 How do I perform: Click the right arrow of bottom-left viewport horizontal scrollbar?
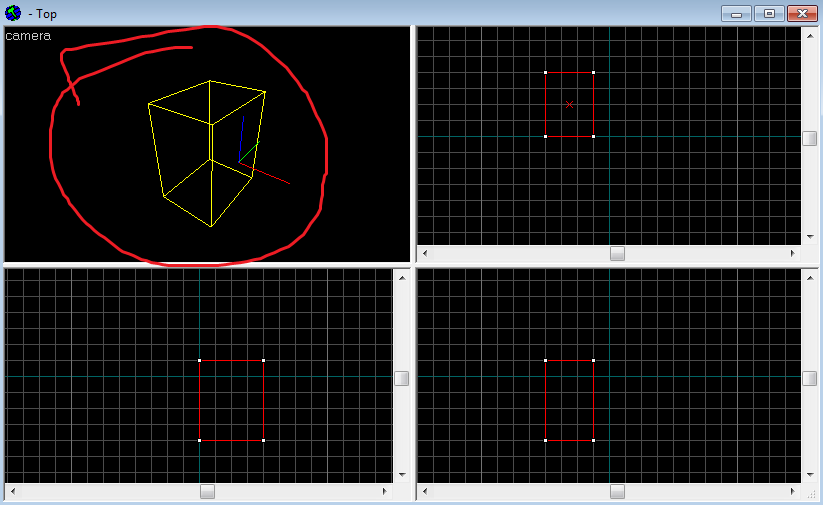[x=385, y=491]
